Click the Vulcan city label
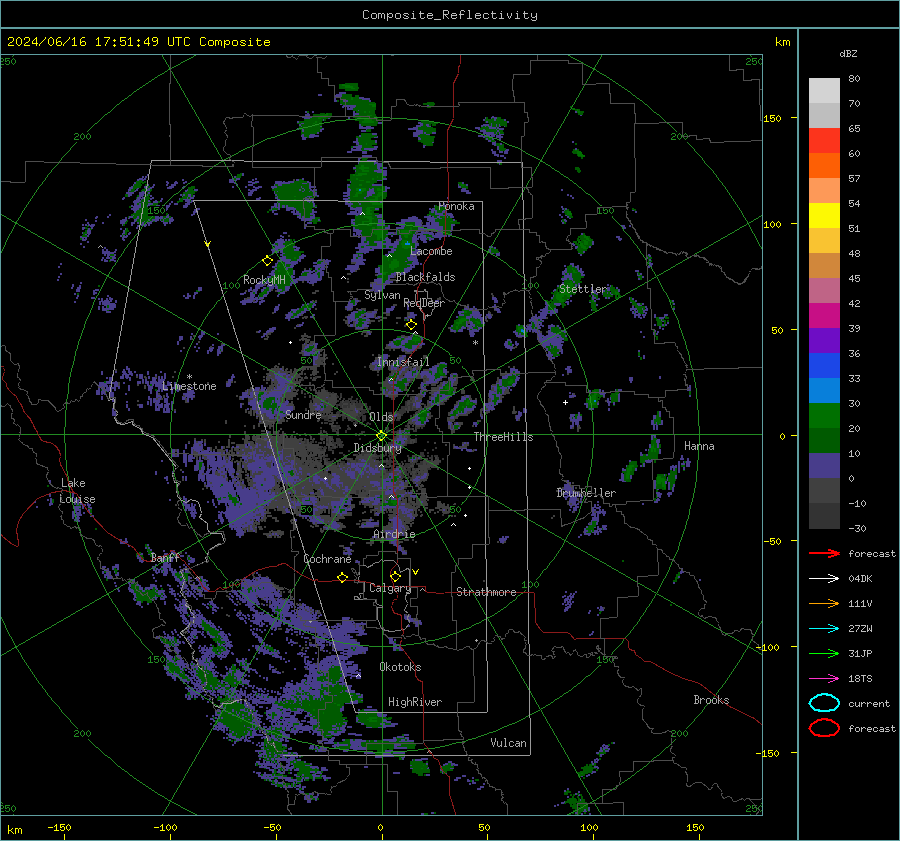The image size is (900, 841). [508, 743]
